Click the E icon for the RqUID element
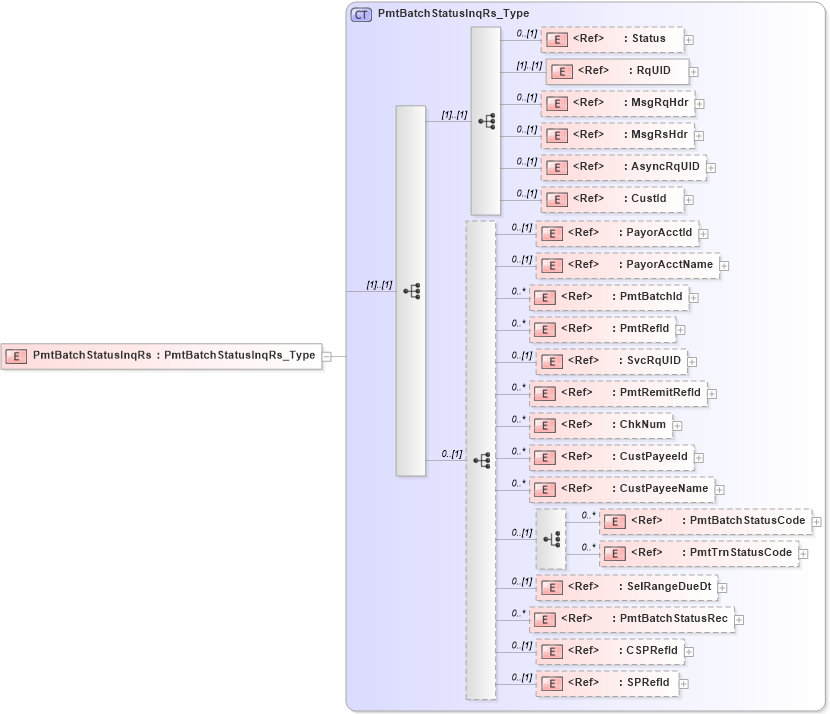The width and height of the screenshot is (830, 714). point(560,71)
